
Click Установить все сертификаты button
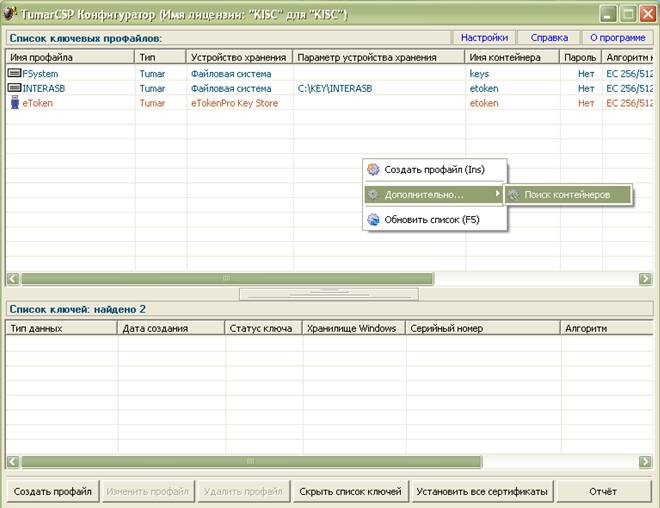(x=481, y=491)
